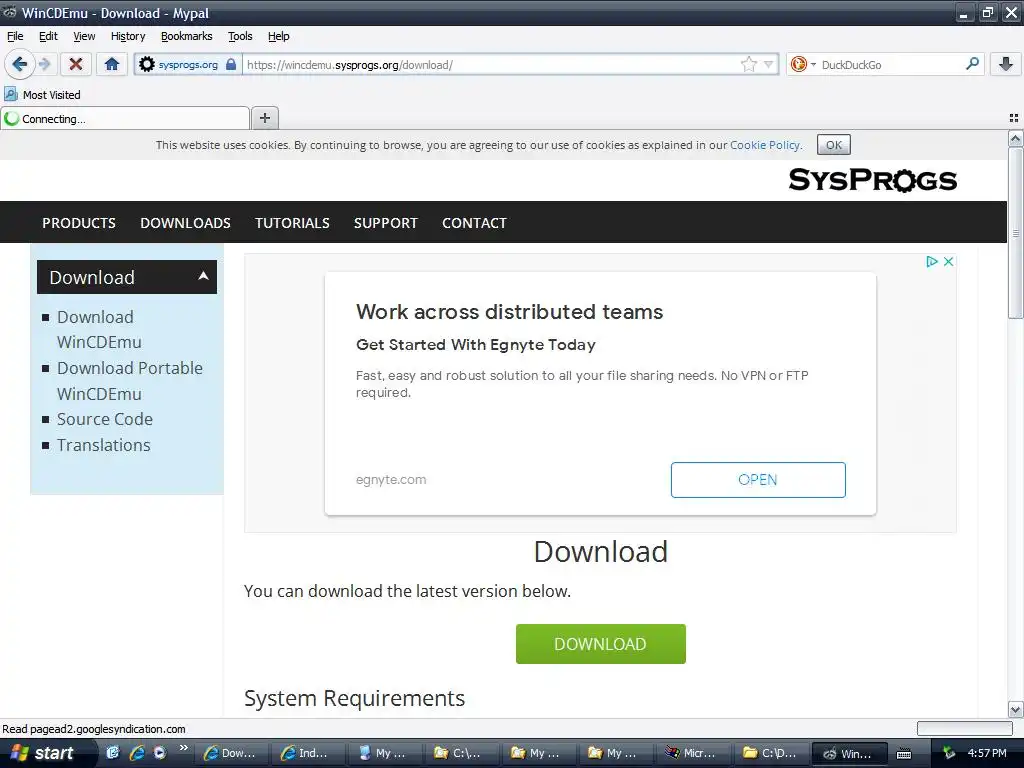Open TUTORIALS in the site navigation

[x=292, y=223]
